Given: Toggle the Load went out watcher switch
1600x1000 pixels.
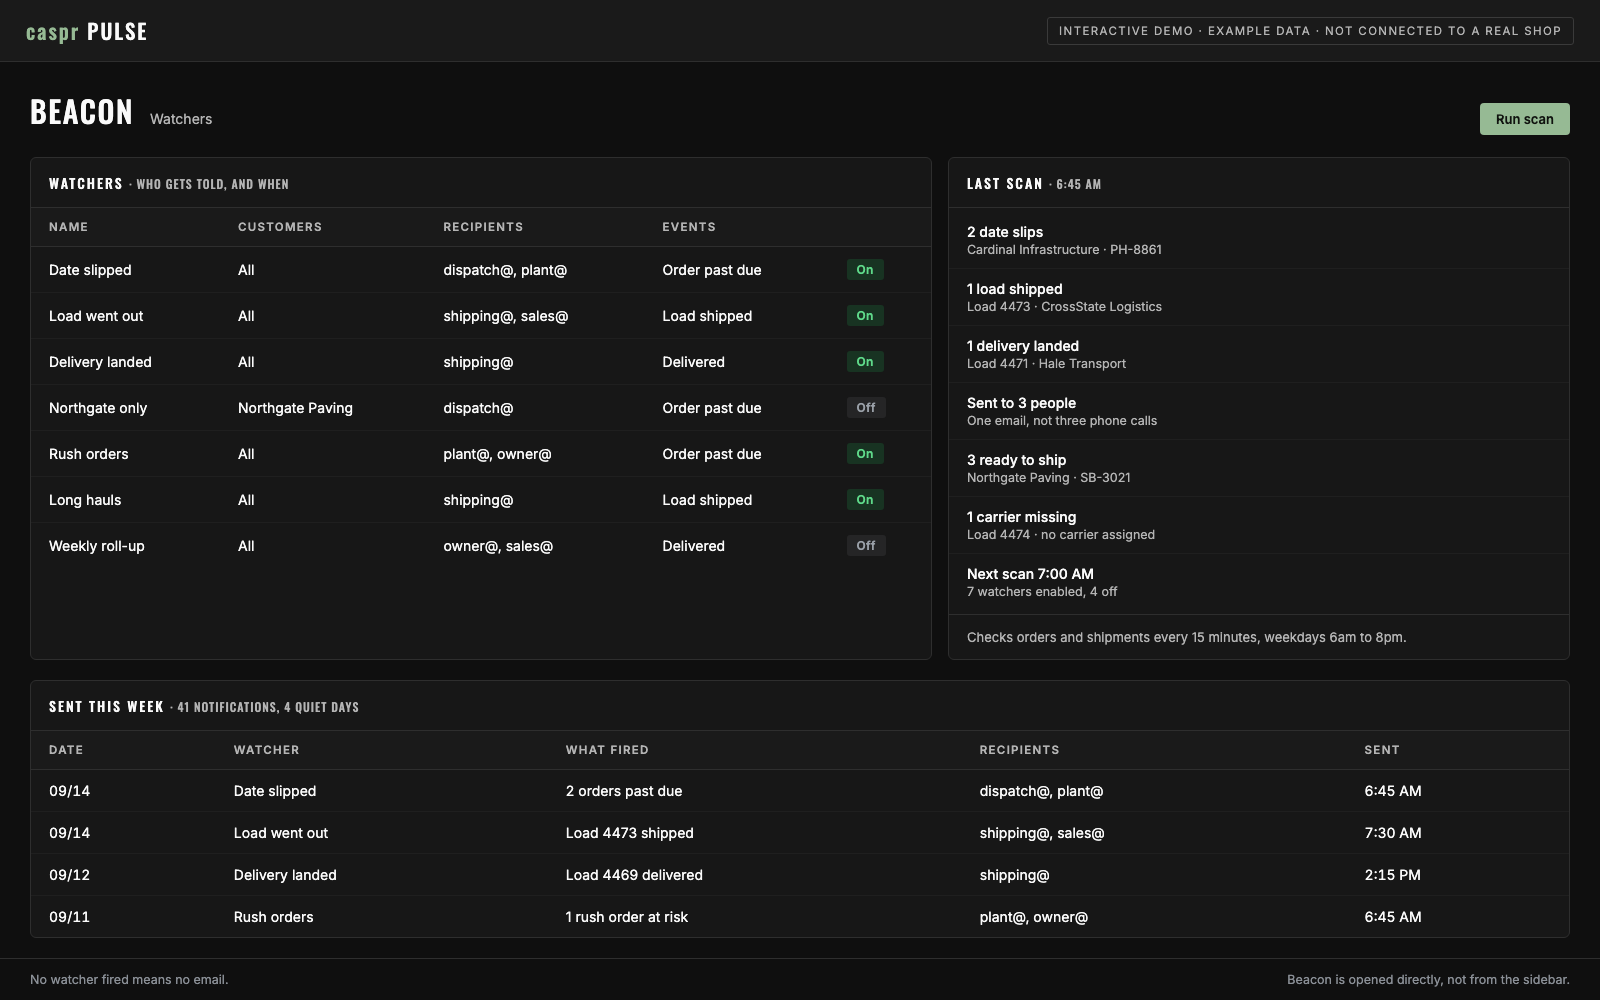Looking at the screenshot, I should [x=865, y=316].
